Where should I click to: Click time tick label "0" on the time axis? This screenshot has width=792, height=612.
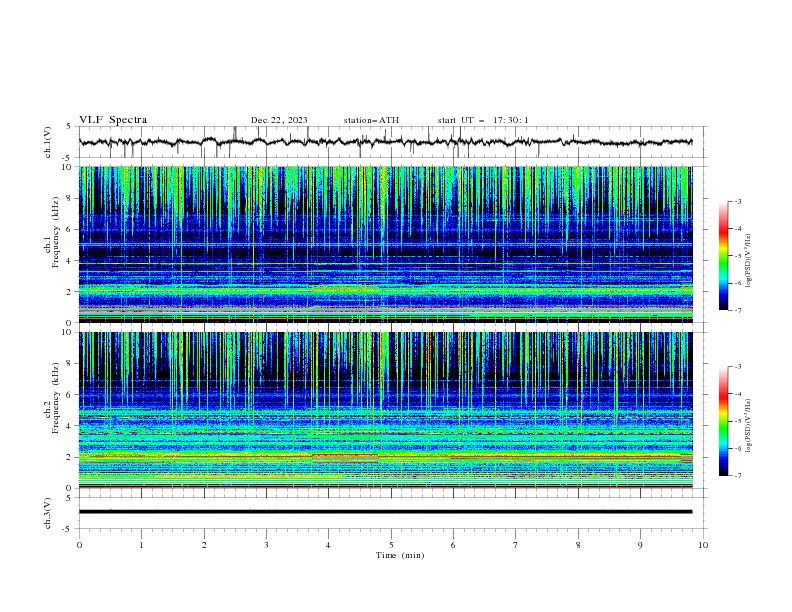(x=79, y=545)
